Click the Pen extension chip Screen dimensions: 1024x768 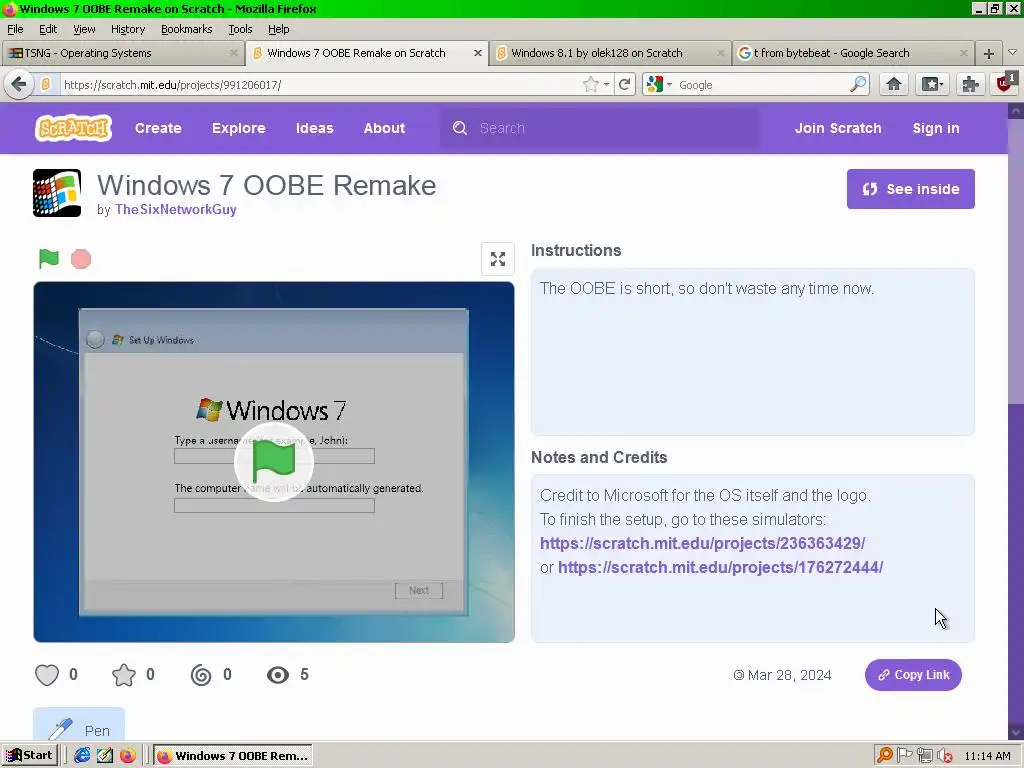pyautogui.click(x=79, y=726)
